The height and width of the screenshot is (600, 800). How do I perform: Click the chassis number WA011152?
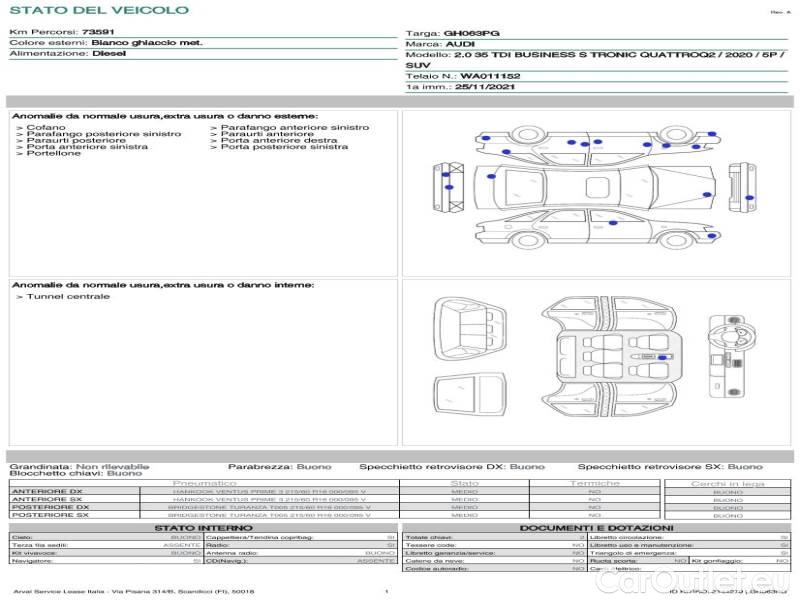[490, 76]
